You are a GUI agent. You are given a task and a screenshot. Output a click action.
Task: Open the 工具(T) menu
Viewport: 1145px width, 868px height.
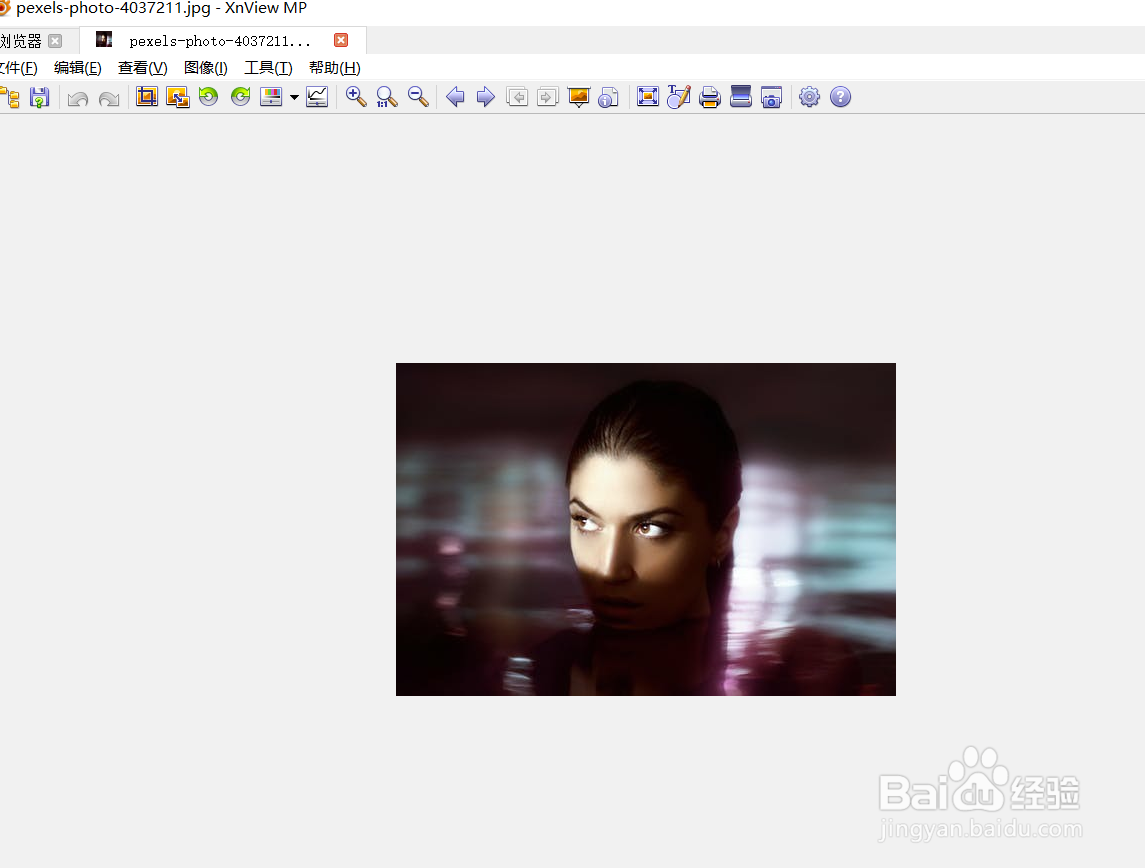click(x=268, y=68)
